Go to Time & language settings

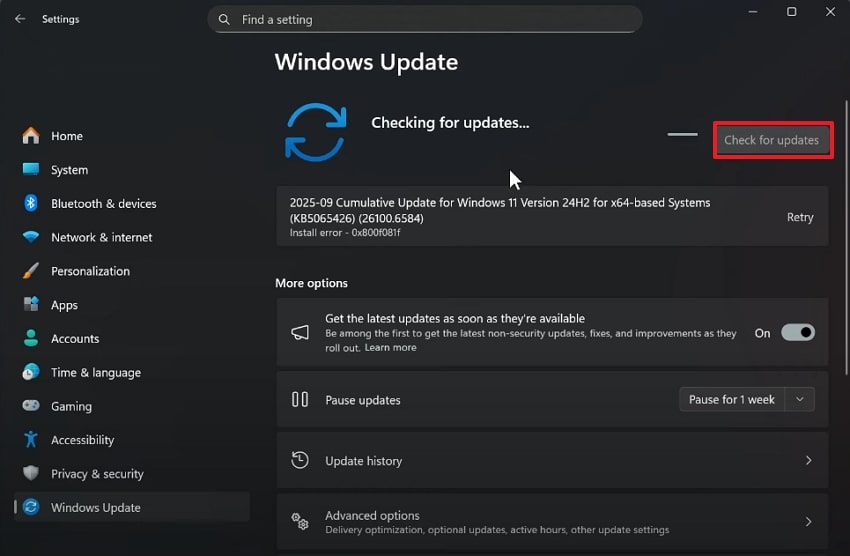tap(132, 372)
